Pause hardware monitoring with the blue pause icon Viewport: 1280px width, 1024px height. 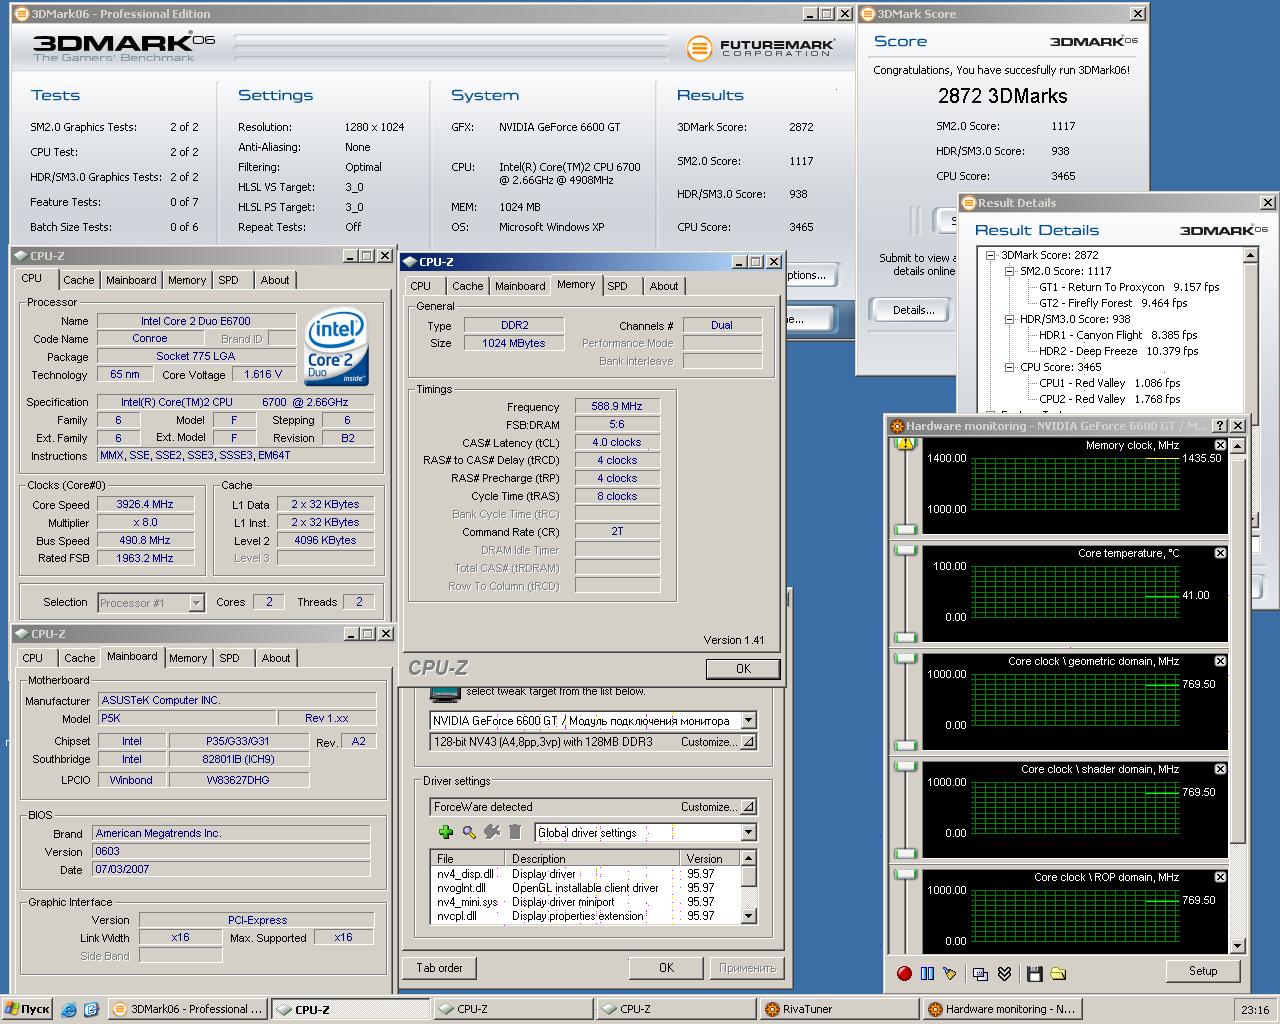click(927, 973)
